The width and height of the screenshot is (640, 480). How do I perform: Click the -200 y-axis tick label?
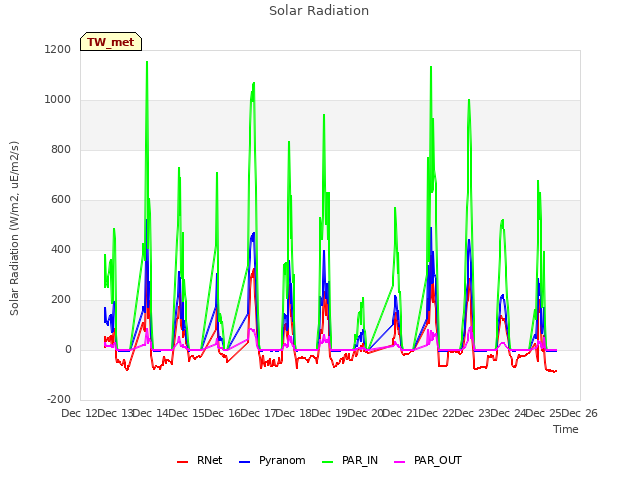[59, 400]
